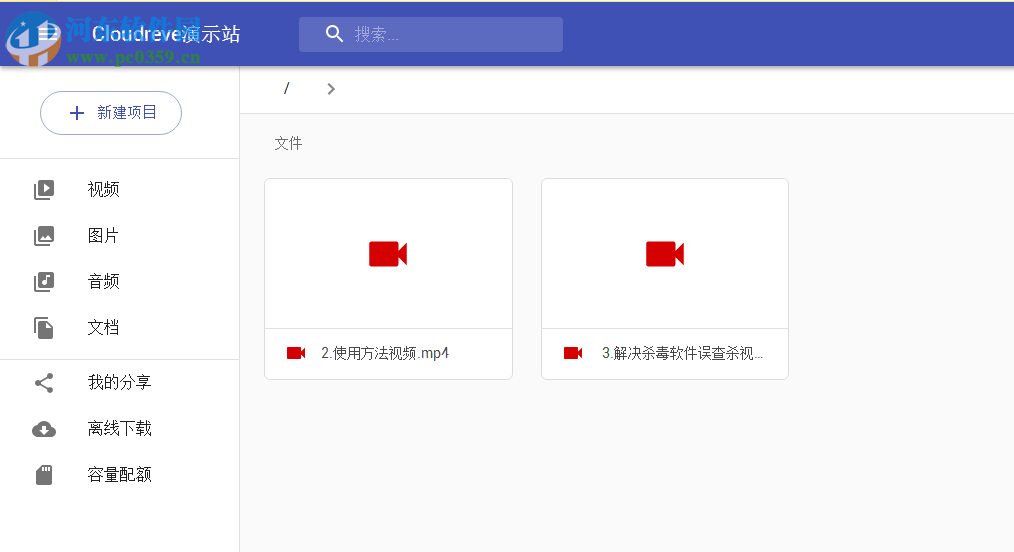Open the 音频 category
Screen dimensions: 1014x552
103,281
